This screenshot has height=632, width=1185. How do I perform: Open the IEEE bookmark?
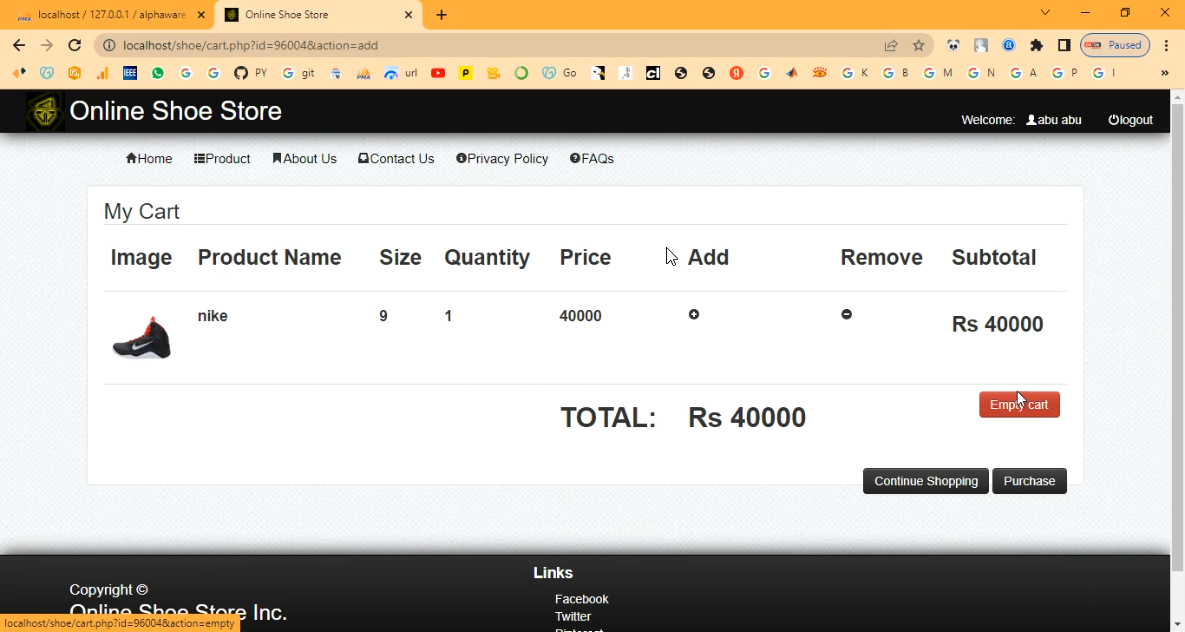pyautogui.click(x=130, y=73)
